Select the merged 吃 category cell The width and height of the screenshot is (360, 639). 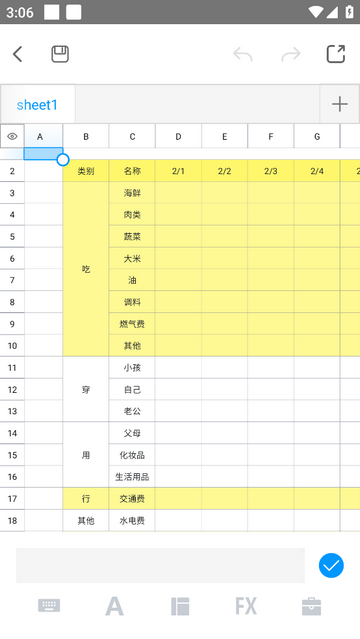pyautogui.click(x=86, y=269)
